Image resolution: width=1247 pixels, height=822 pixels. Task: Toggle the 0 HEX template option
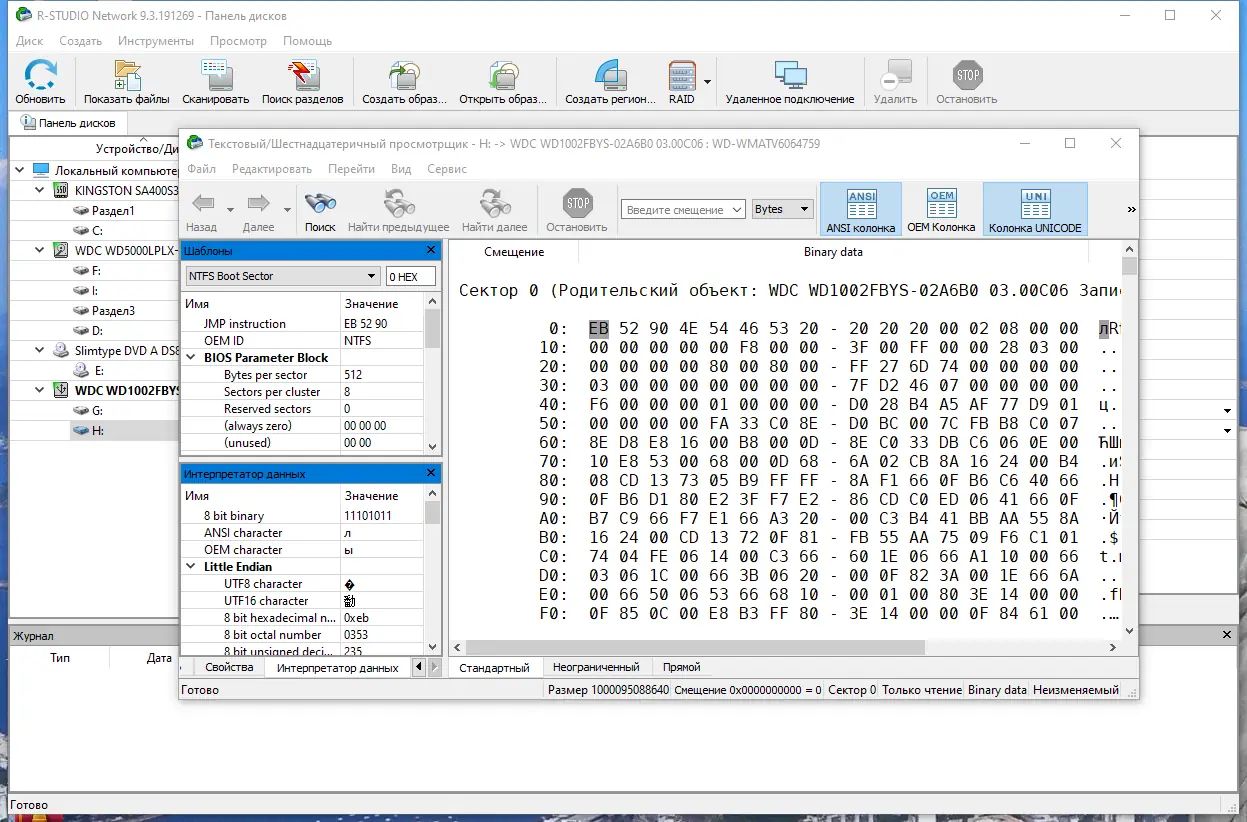(411, 276)
